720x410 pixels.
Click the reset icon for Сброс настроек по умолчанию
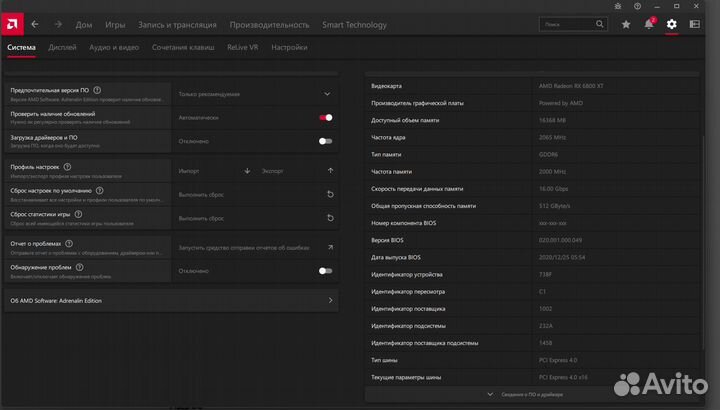329,194
